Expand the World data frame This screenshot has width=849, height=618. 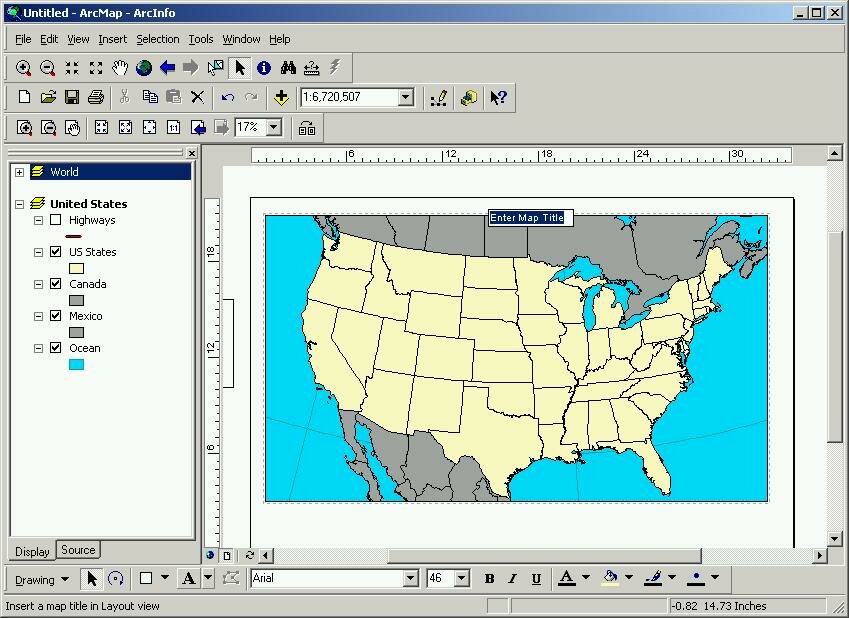click(x=19, y=172)
